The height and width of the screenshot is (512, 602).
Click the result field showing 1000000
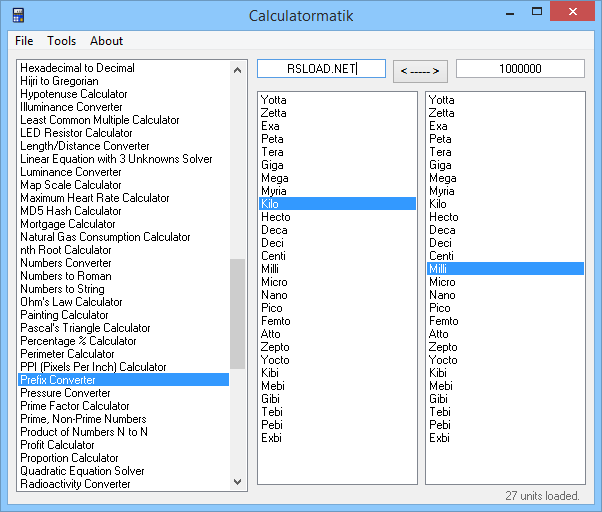click(520, 69)
